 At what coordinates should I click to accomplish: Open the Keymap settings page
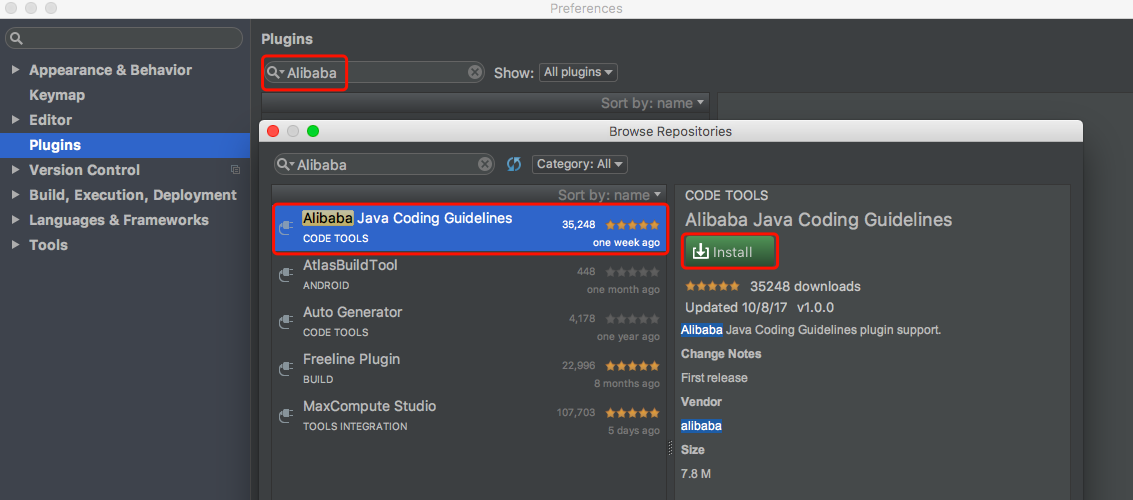[57, 95]
